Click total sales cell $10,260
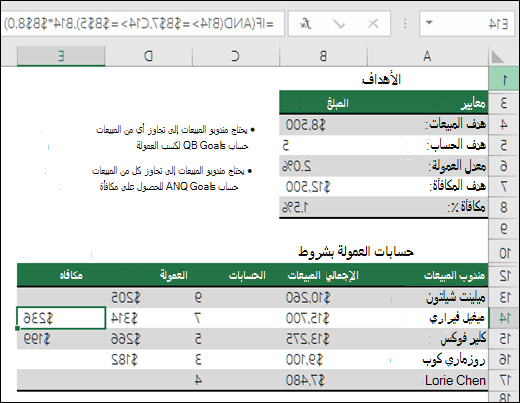Viewport: 520px width, 403px height. coord(323,298)
